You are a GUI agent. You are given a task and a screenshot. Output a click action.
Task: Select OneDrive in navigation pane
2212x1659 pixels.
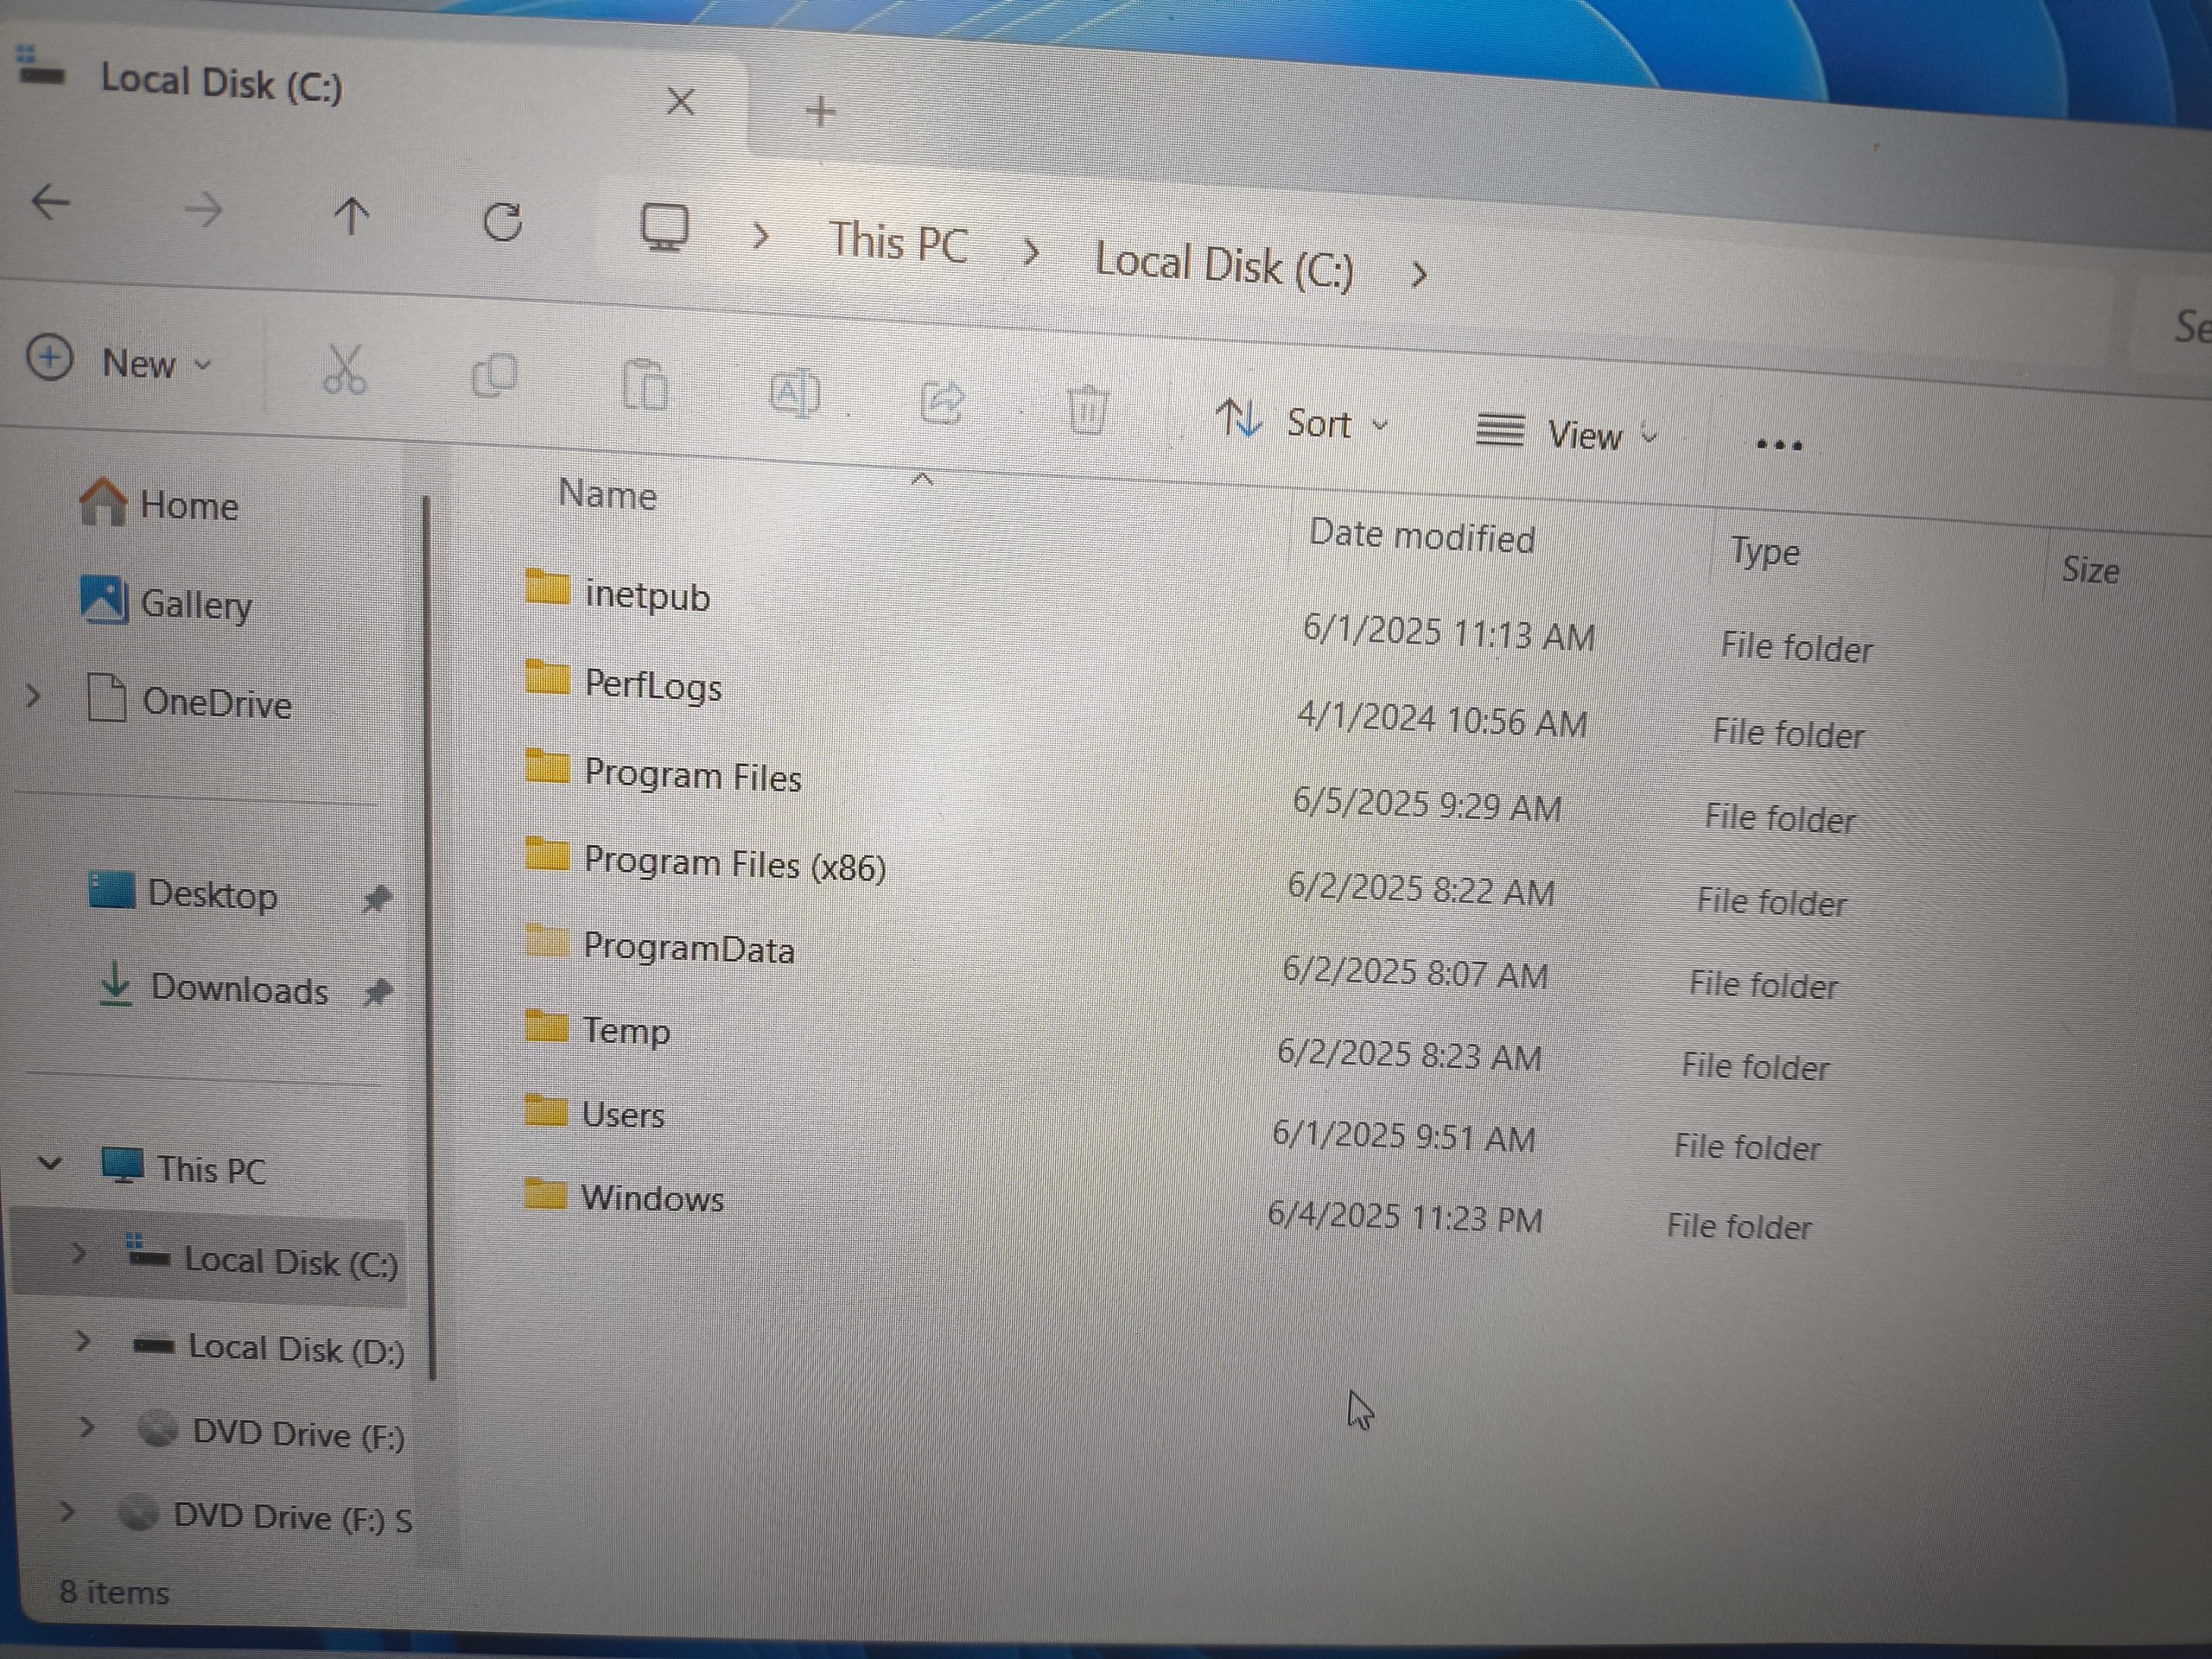(190, 700)
